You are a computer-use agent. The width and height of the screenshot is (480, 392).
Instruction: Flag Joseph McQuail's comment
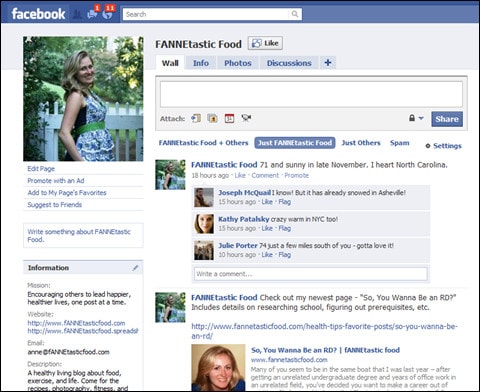tap(285, 202)
